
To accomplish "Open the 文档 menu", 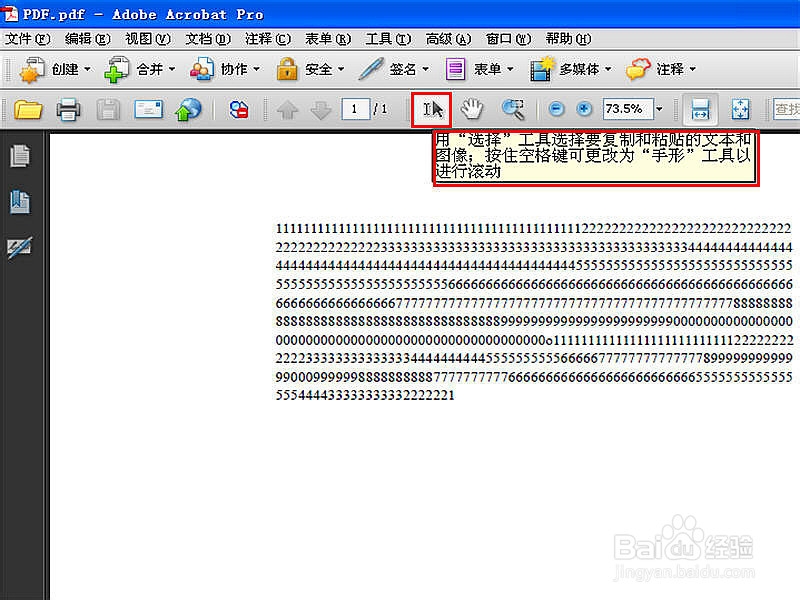I will click(x=208, y=39).
